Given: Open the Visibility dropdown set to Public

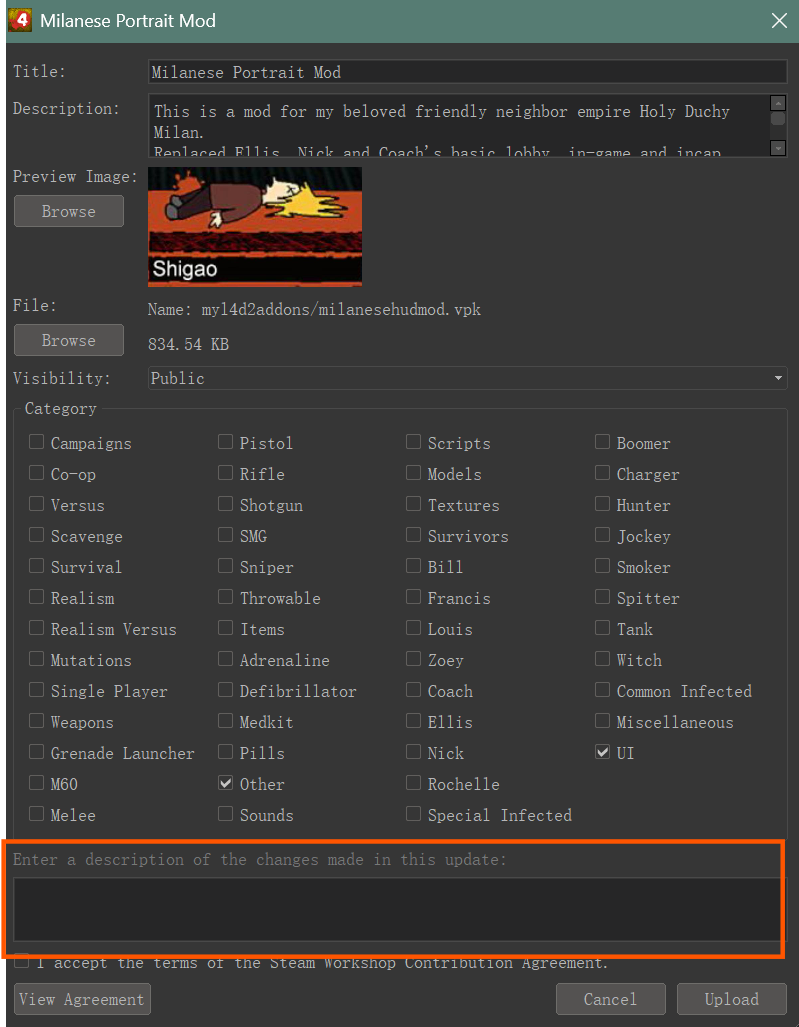Looking at the screenshot, I should (468, 378).
